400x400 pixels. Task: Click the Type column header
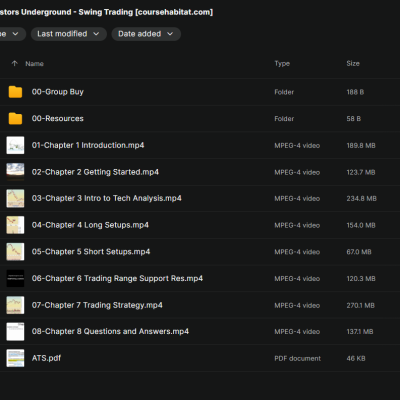(282, 64)
